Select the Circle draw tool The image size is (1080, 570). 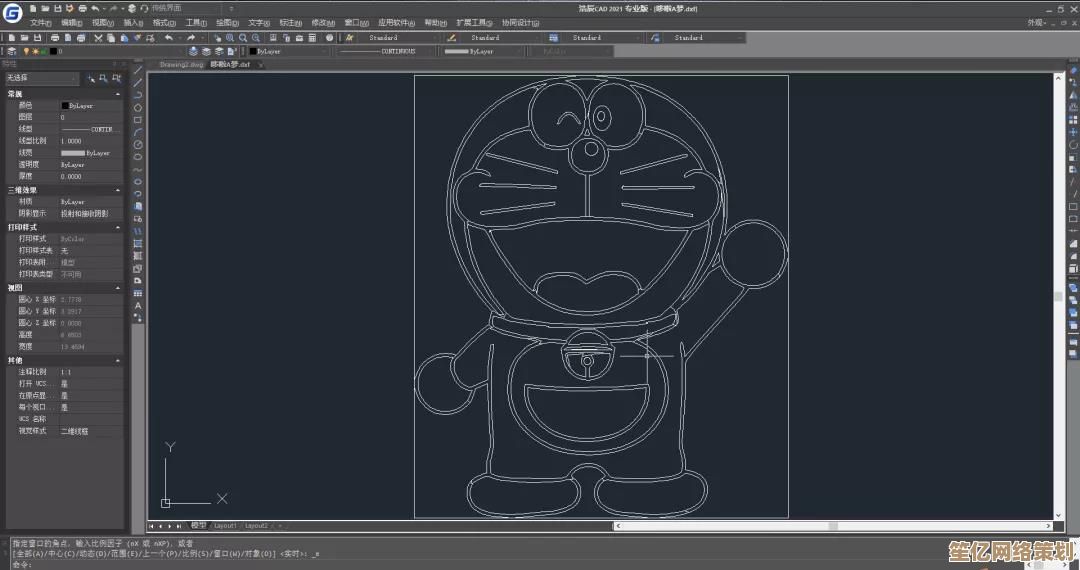(138, 144)
